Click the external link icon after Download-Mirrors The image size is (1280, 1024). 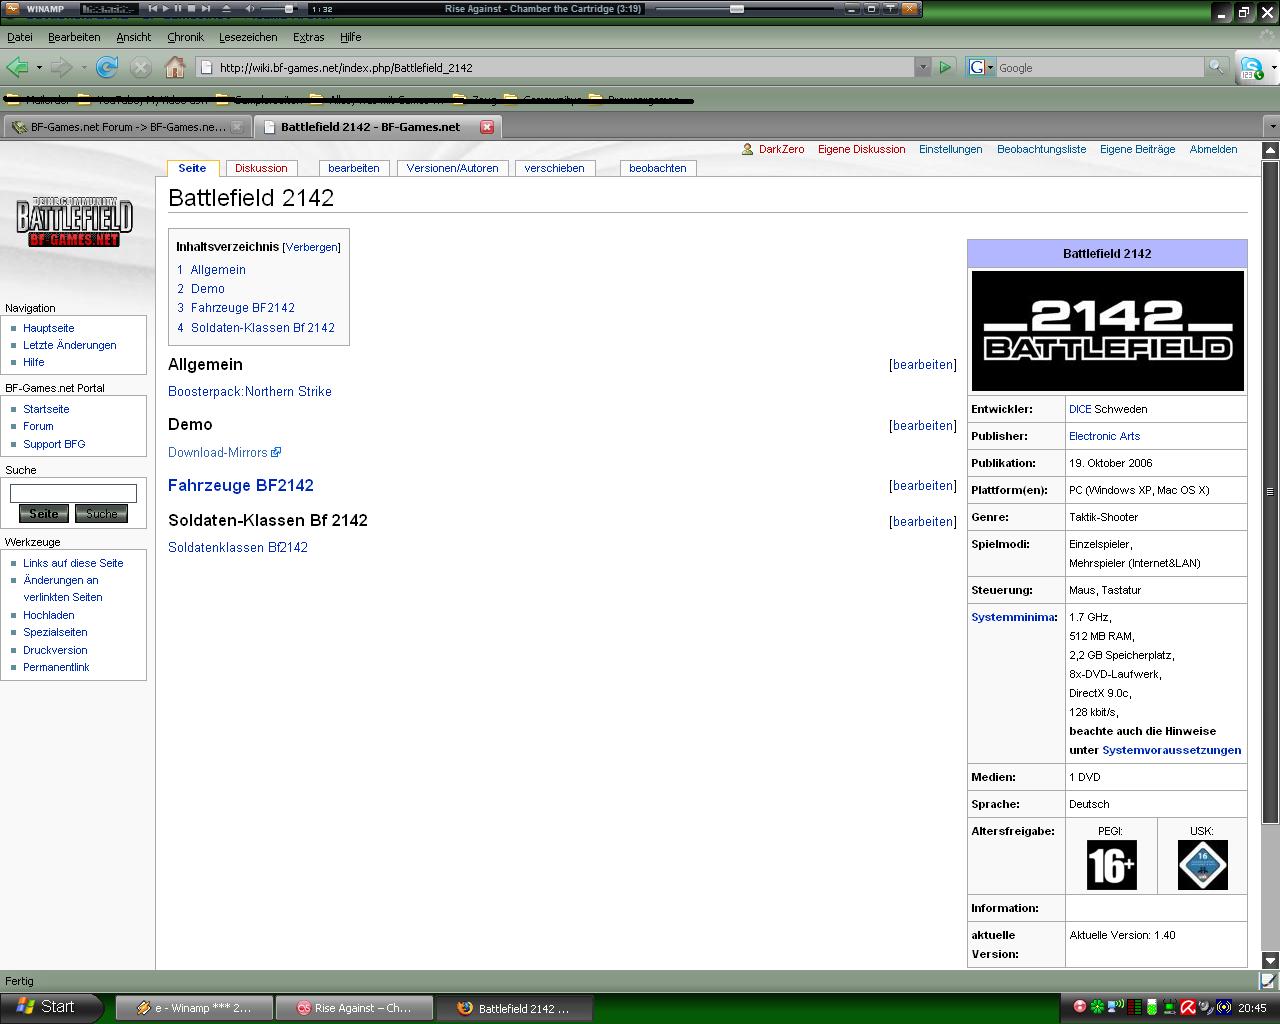pos(276,452)
